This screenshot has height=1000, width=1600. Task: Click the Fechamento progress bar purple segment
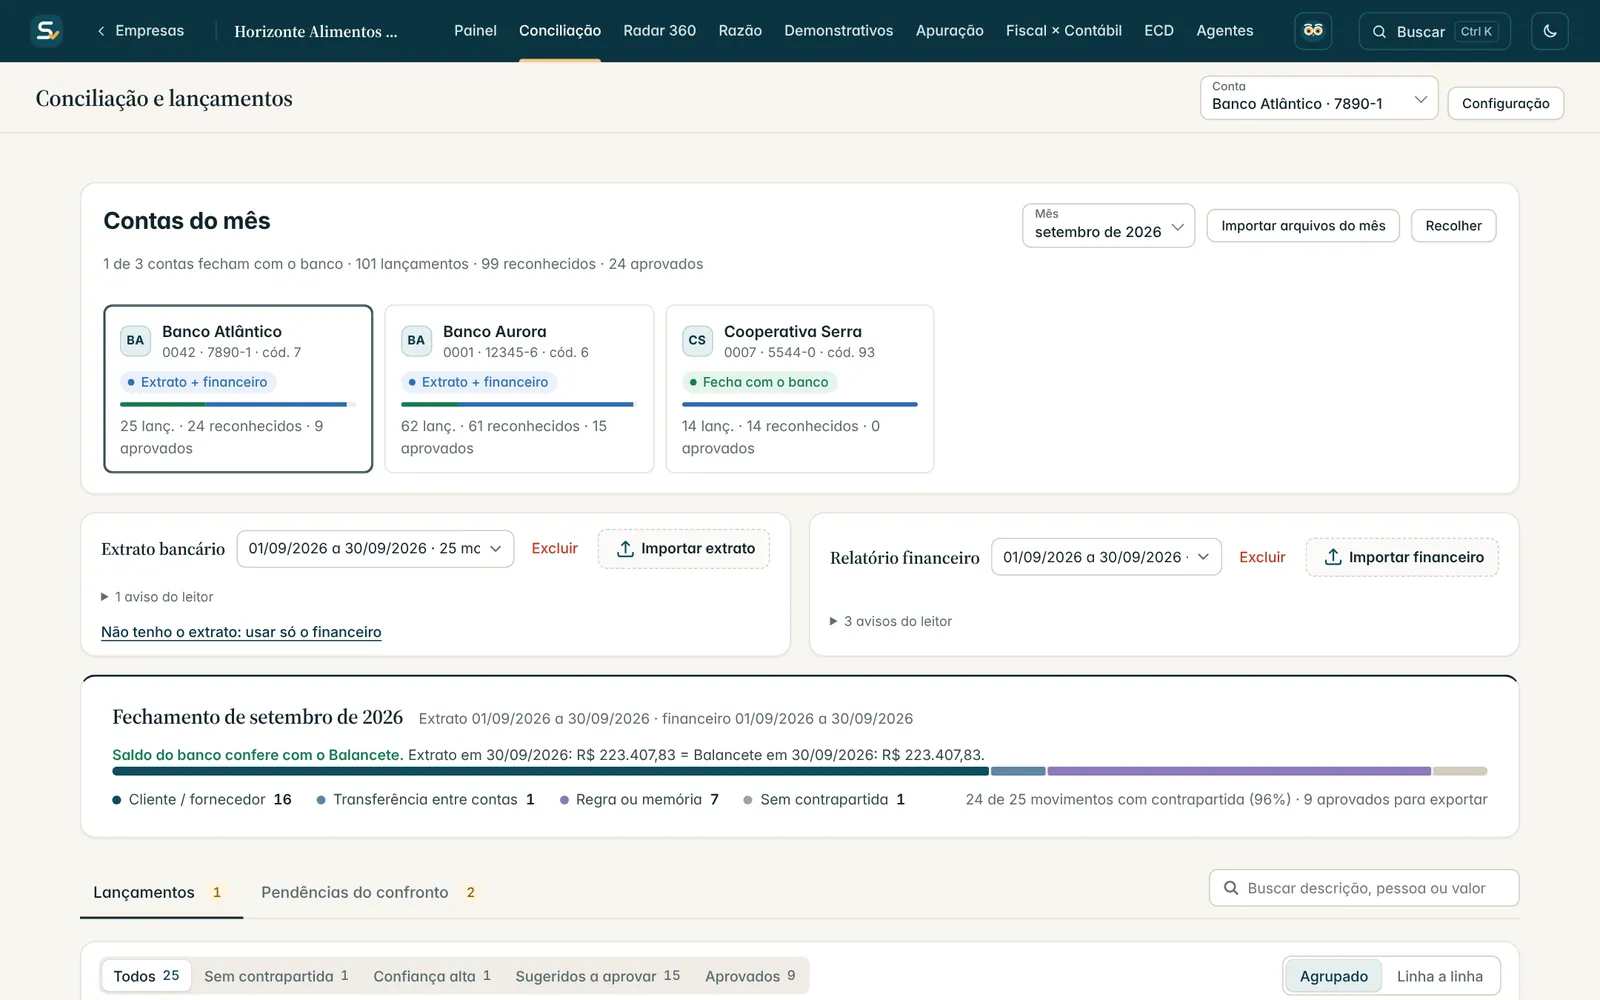[x=1239, y=771]
